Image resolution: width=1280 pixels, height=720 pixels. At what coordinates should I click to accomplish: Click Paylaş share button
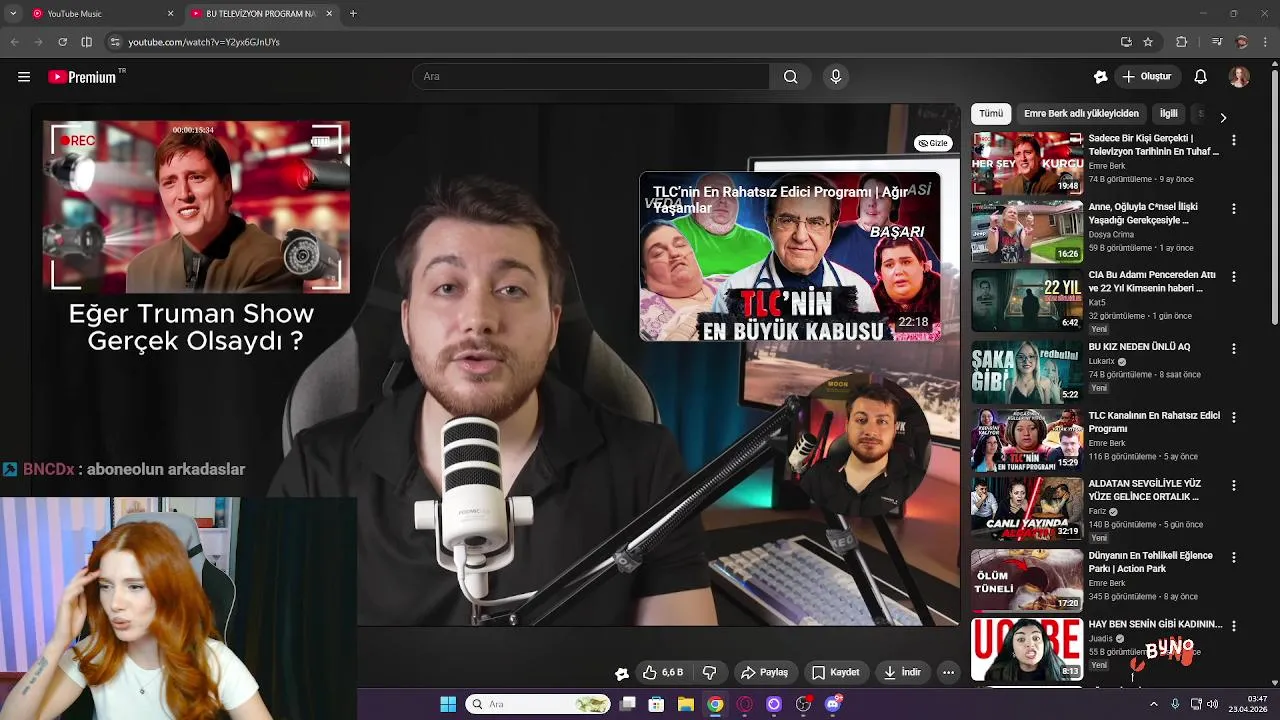pyautogui.click(x=765, y=672)
